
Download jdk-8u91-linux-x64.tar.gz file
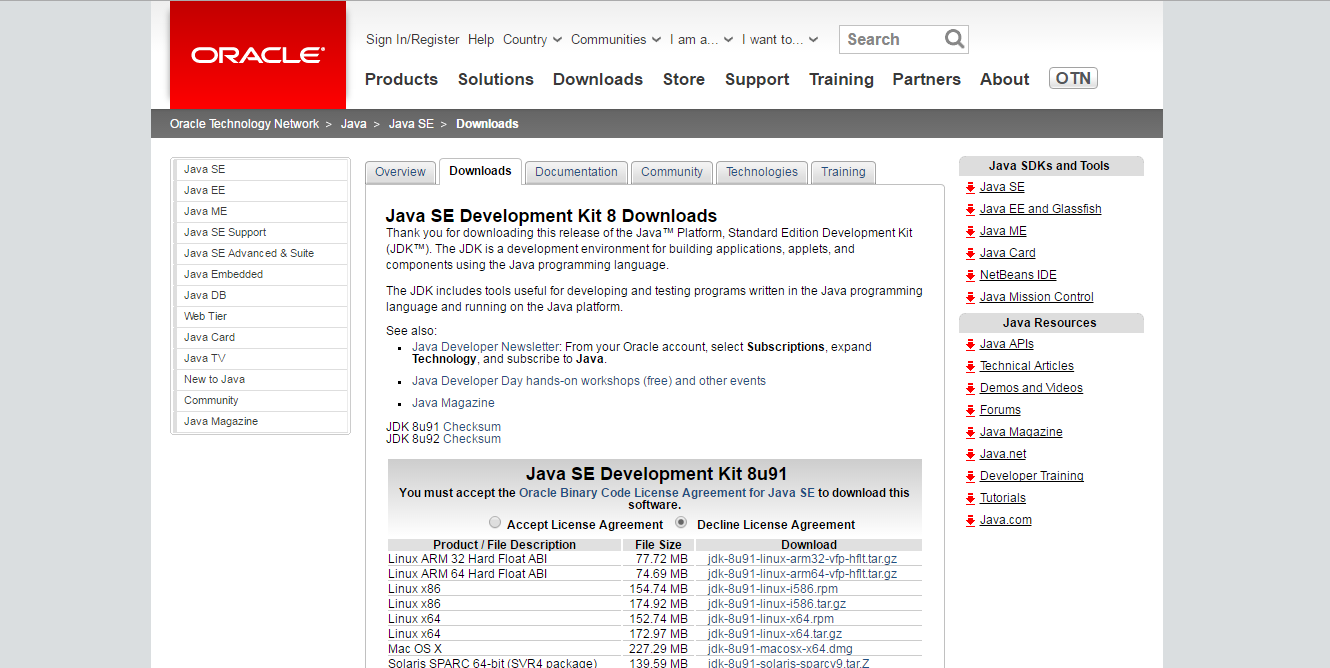click(x=775, y=634)
